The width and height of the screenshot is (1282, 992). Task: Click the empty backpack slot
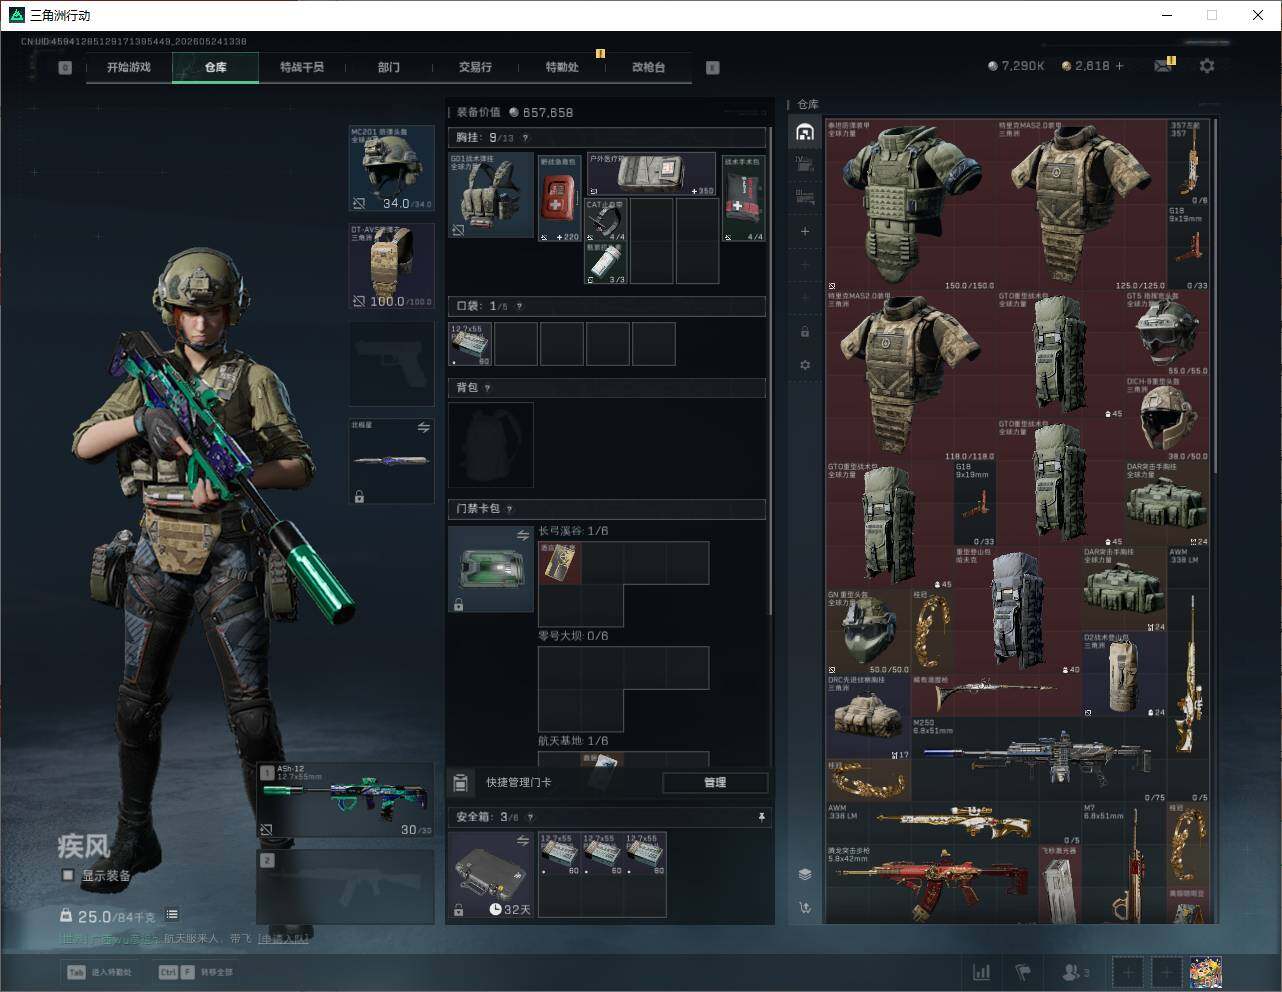pyautogui.click(x=491, y=445)
